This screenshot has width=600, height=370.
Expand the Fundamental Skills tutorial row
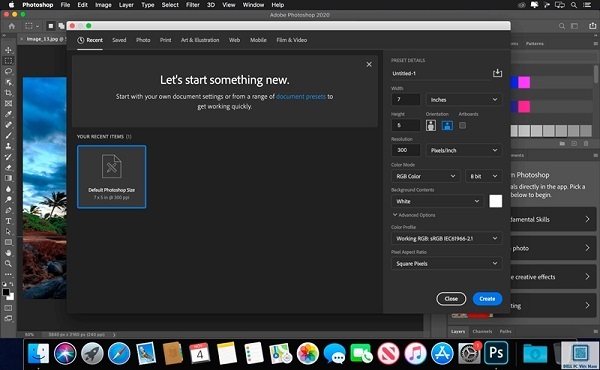(x=553, y=220)
